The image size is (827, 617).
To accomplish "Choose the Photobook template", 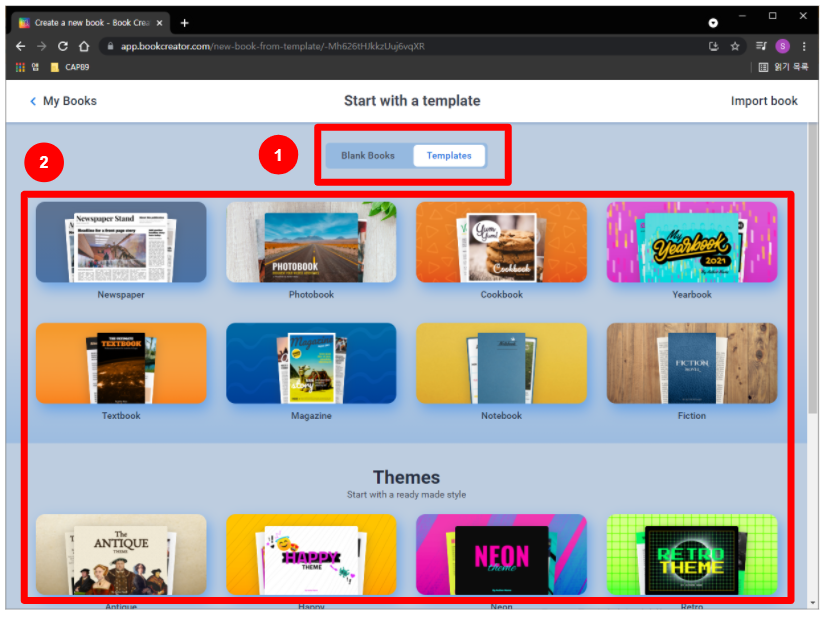I will pyautogui.click(x=311, y=242).
